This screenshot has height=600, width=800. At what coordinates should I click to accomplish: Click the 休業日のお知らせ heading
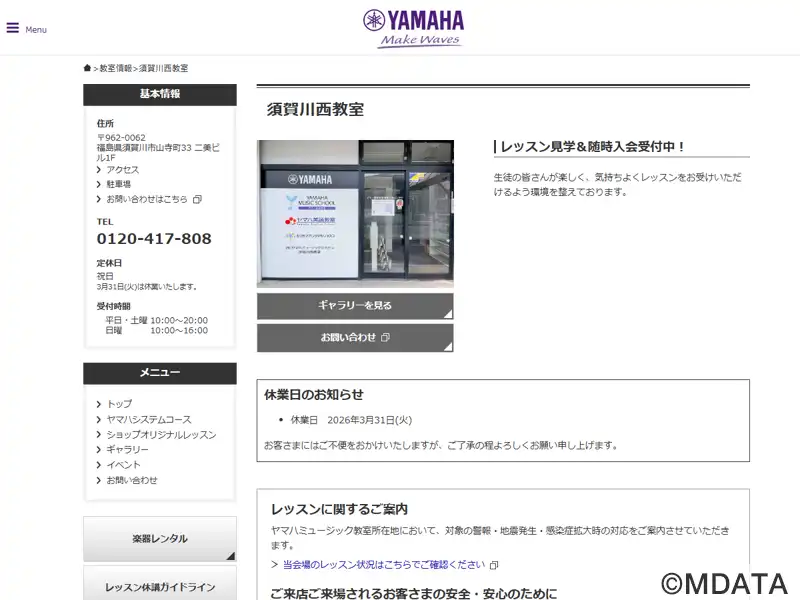pos(314,394)
